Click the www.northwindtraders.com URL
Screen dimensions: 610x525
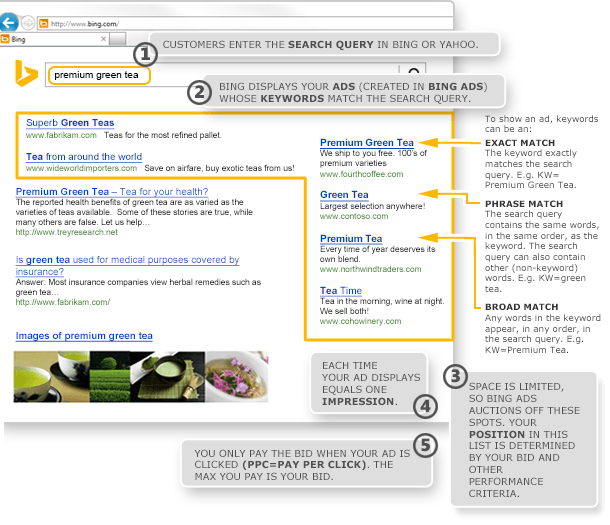pyautogui.click(x=370, y=269)
